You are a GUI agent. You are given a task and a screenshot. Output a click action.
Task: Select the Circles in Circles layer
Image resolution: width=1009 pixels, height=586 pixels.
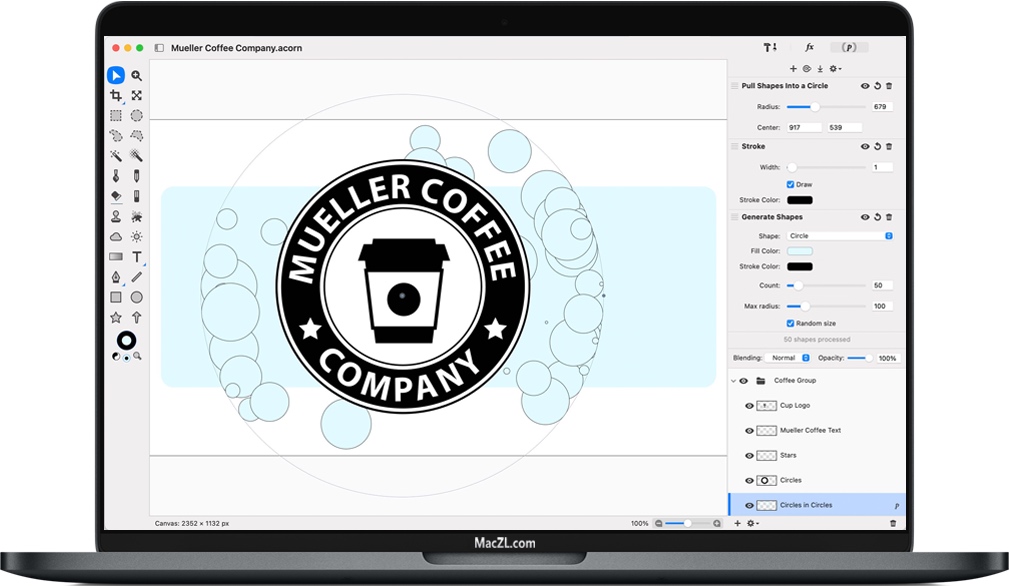(810, 505)
